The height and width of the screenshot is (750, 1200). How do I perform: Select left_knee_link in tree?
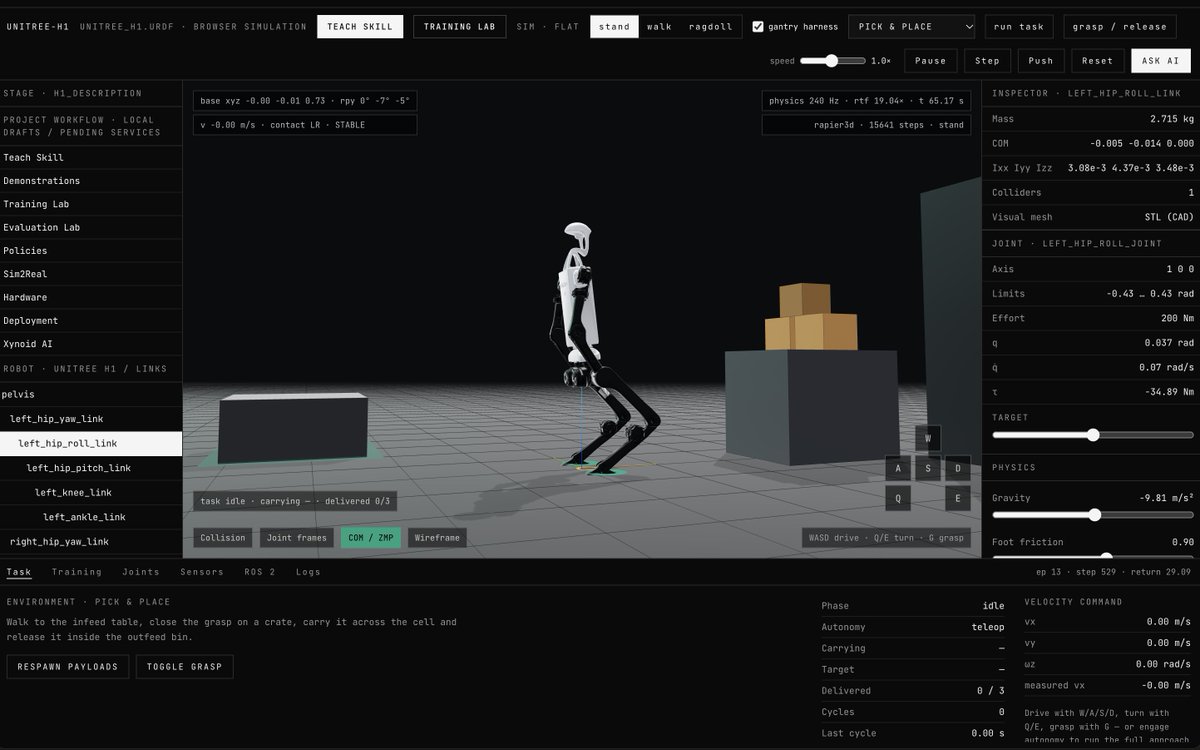pos(91,492)
